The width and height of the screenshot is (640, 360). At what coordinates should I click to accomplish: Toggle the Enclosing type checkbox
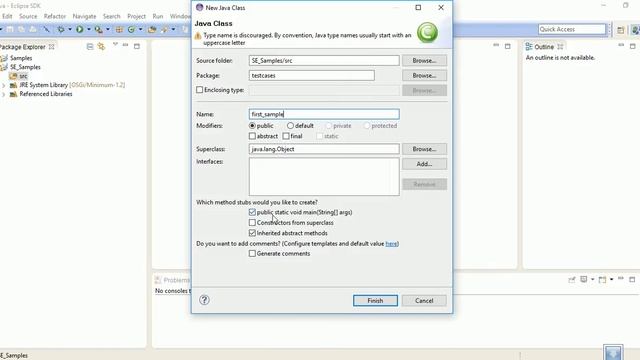point(200,90)
